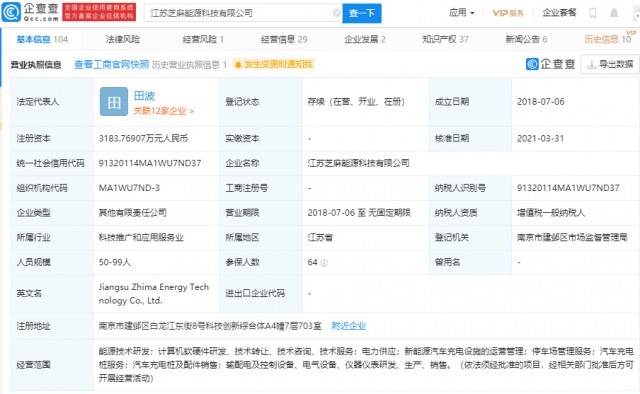This screenshot has width=640, height=394.
Task: Select business term 2018-07-06 至 无固定期限
Action: click(x=359, y=213)
